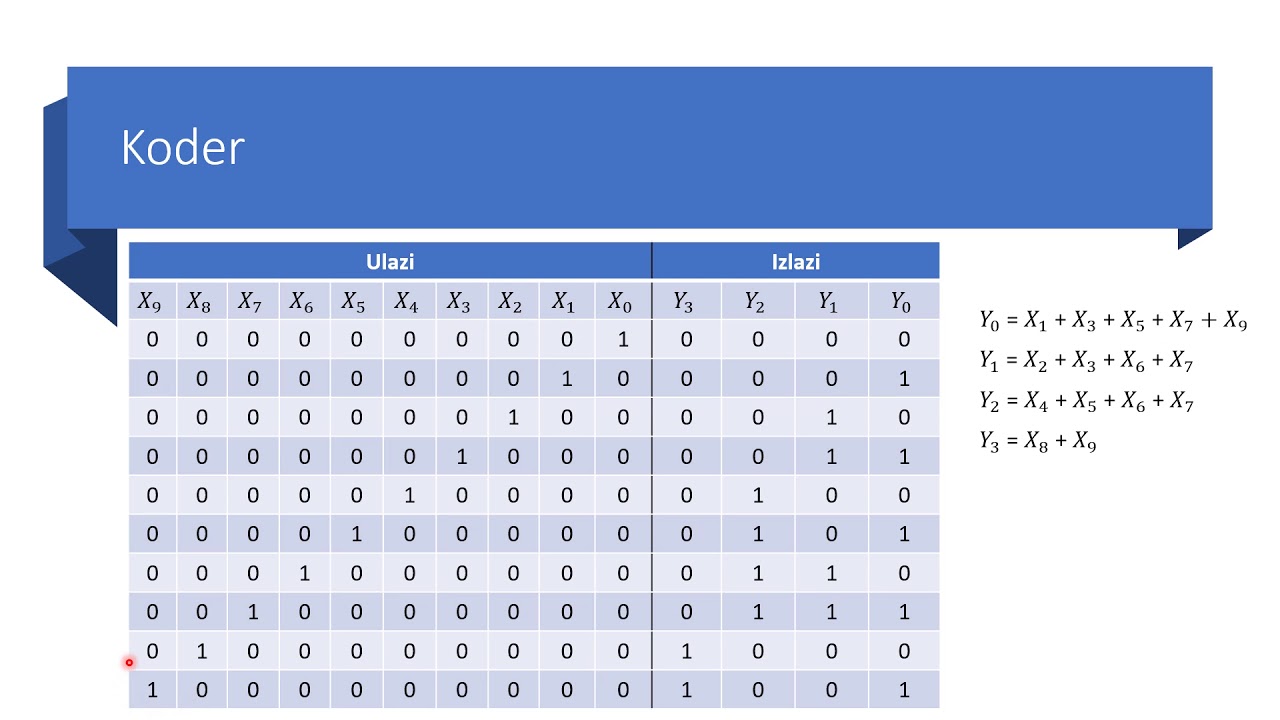Click the X0 column header

621,301
